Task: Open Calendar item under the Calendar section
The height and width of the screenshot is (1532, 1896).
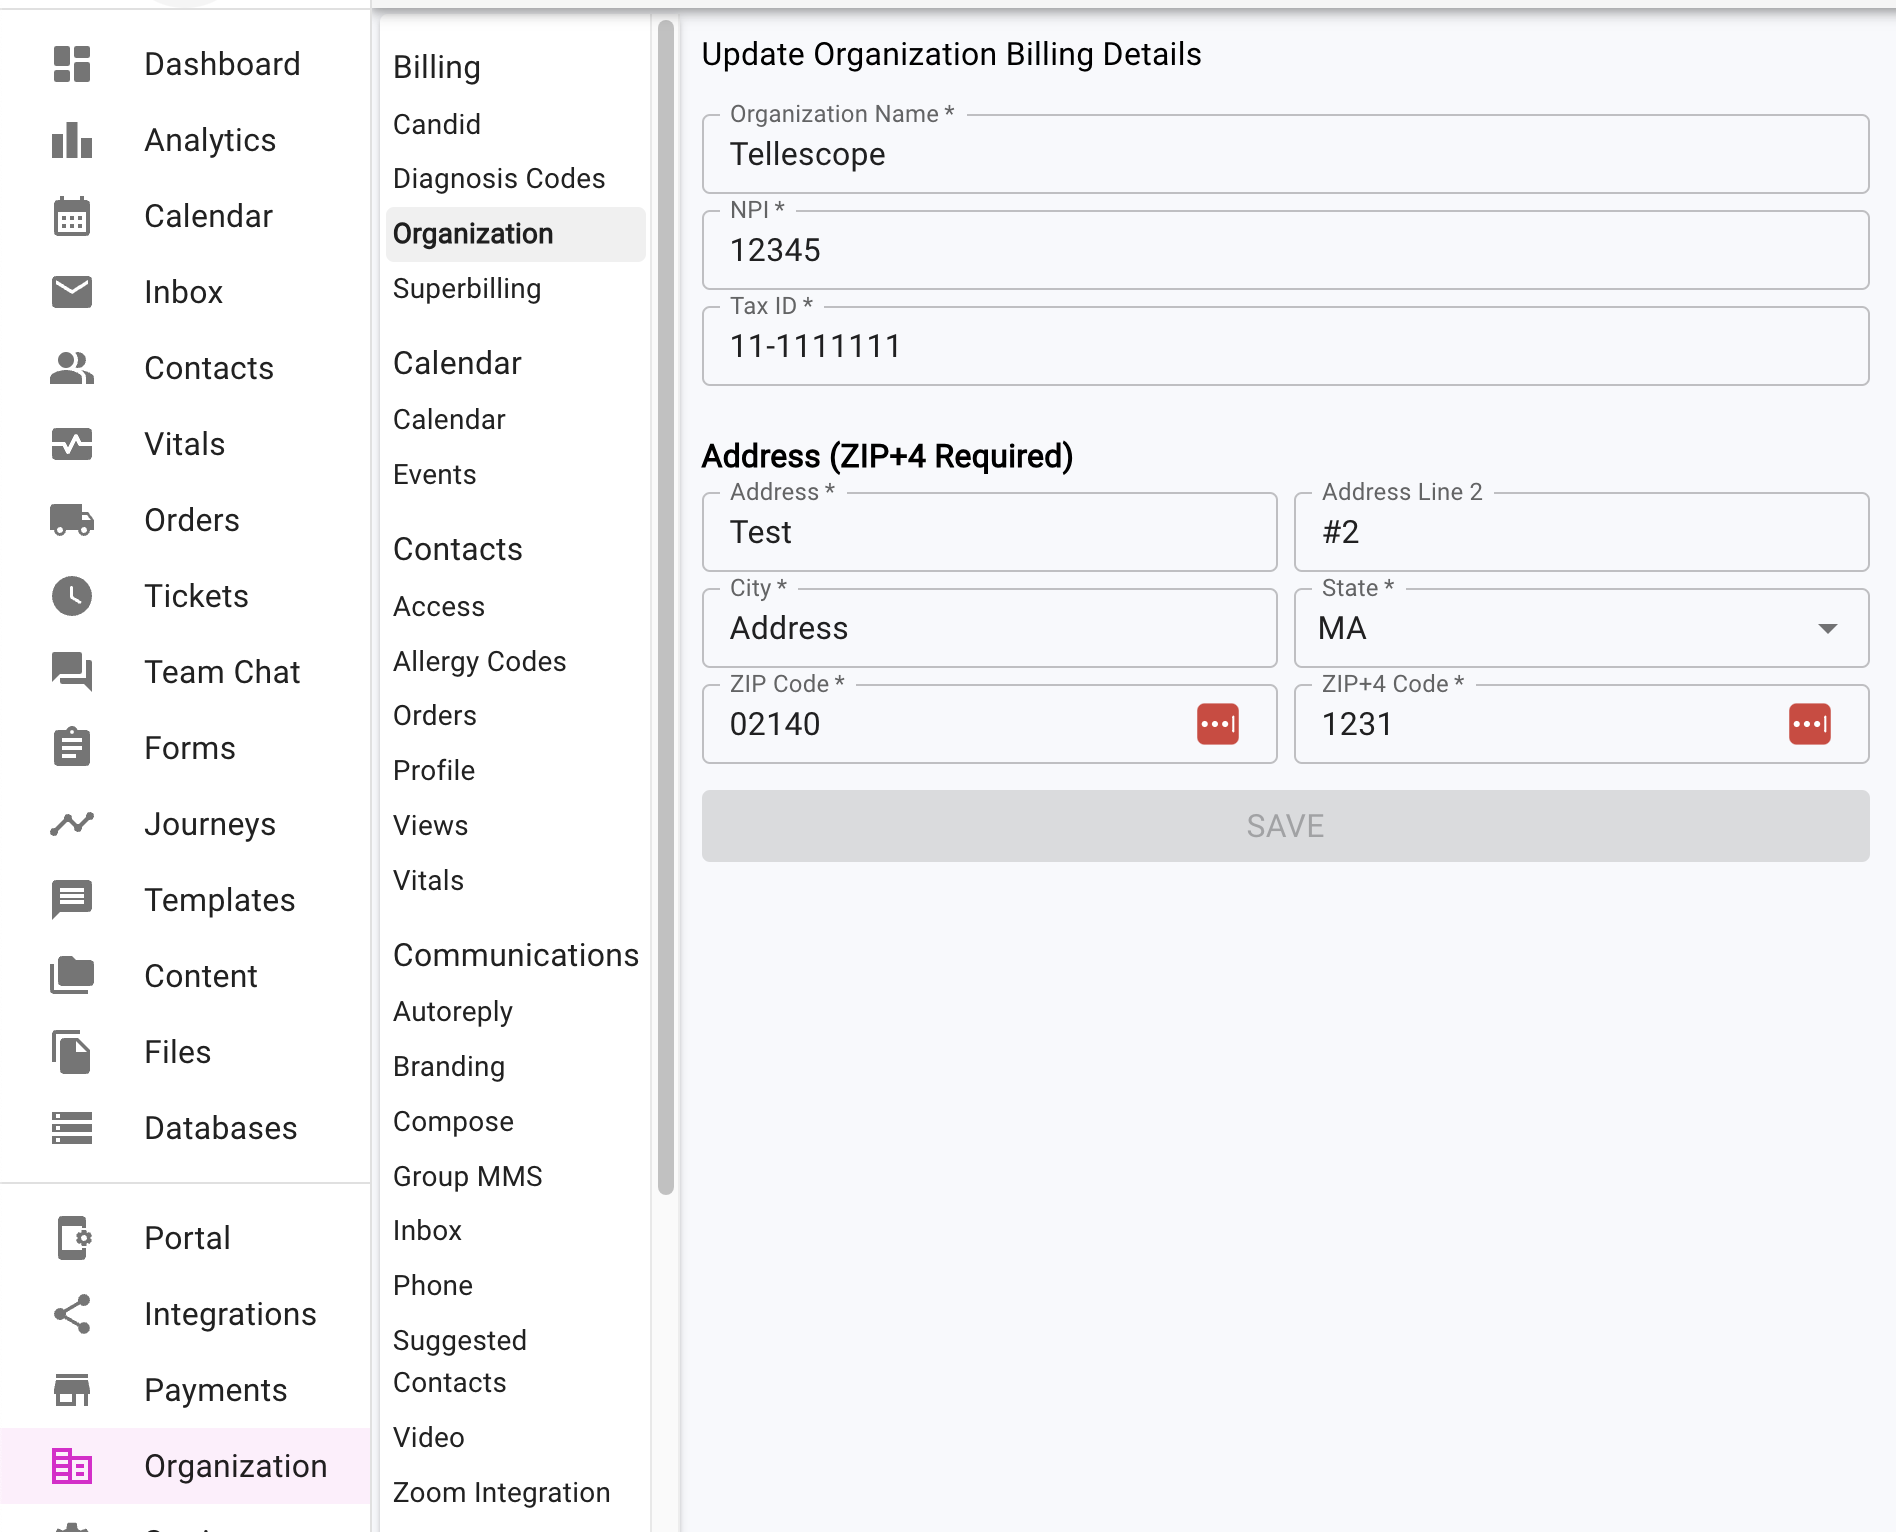Action: point(449,420)
